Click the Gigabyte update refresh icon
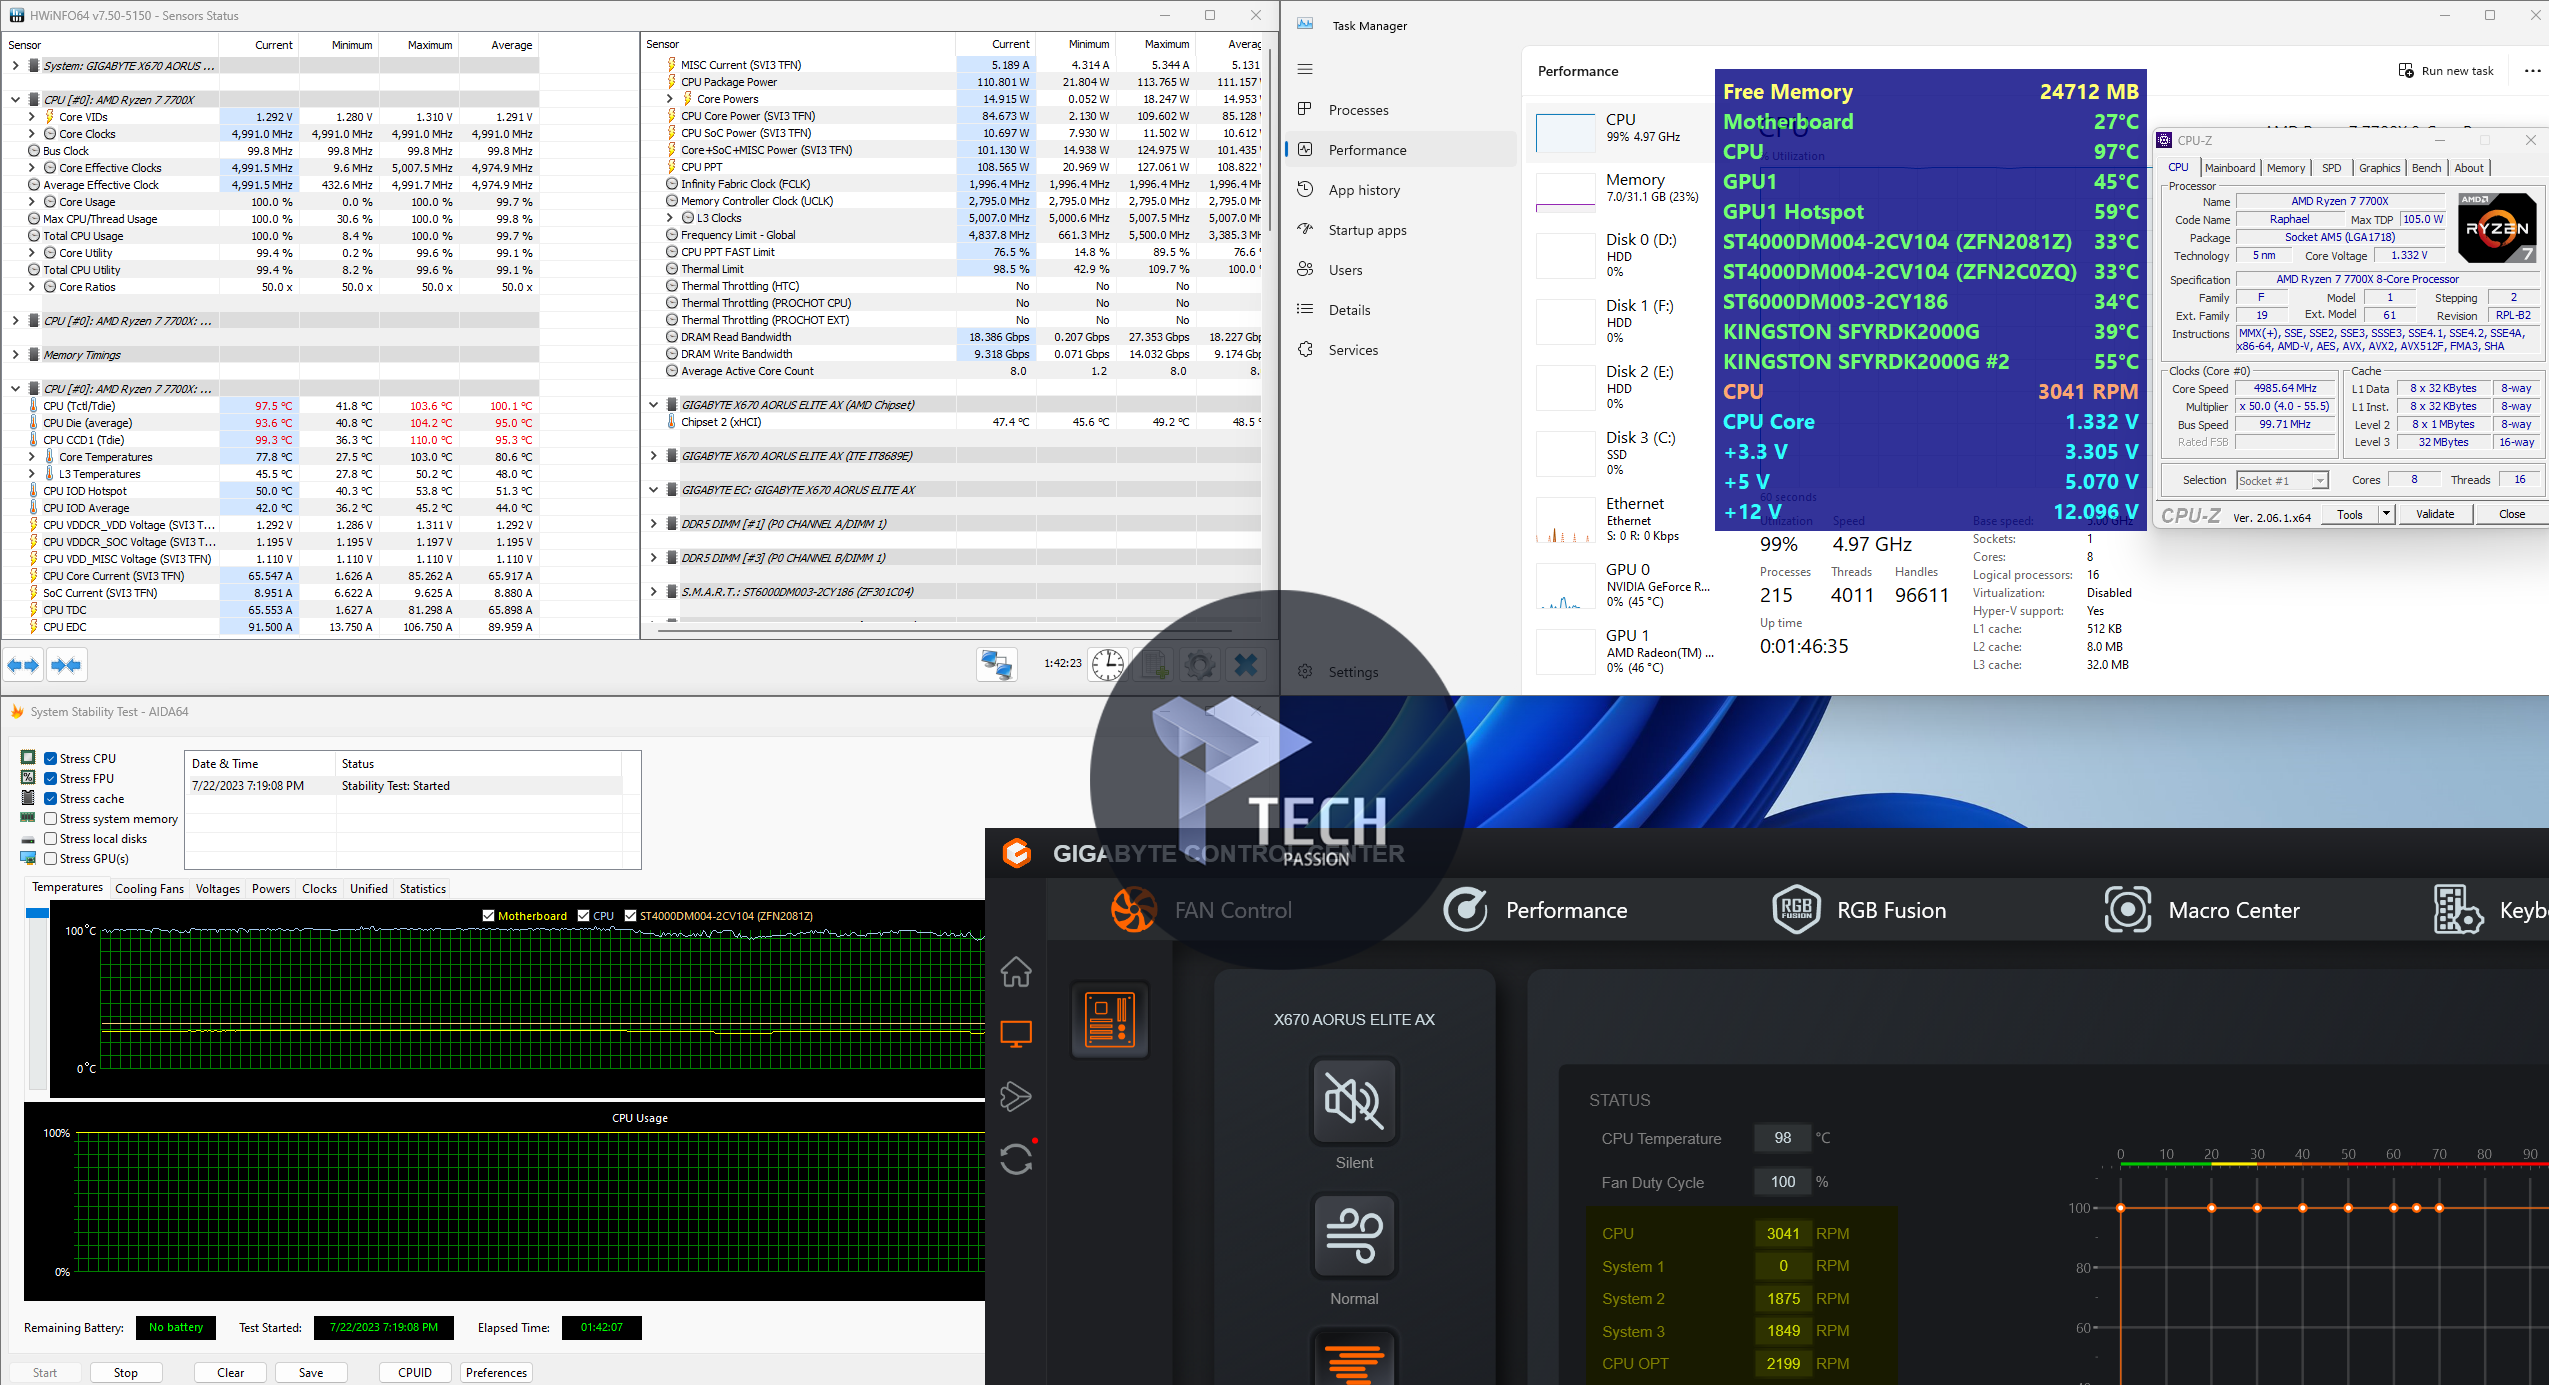 (1016, 1159)
